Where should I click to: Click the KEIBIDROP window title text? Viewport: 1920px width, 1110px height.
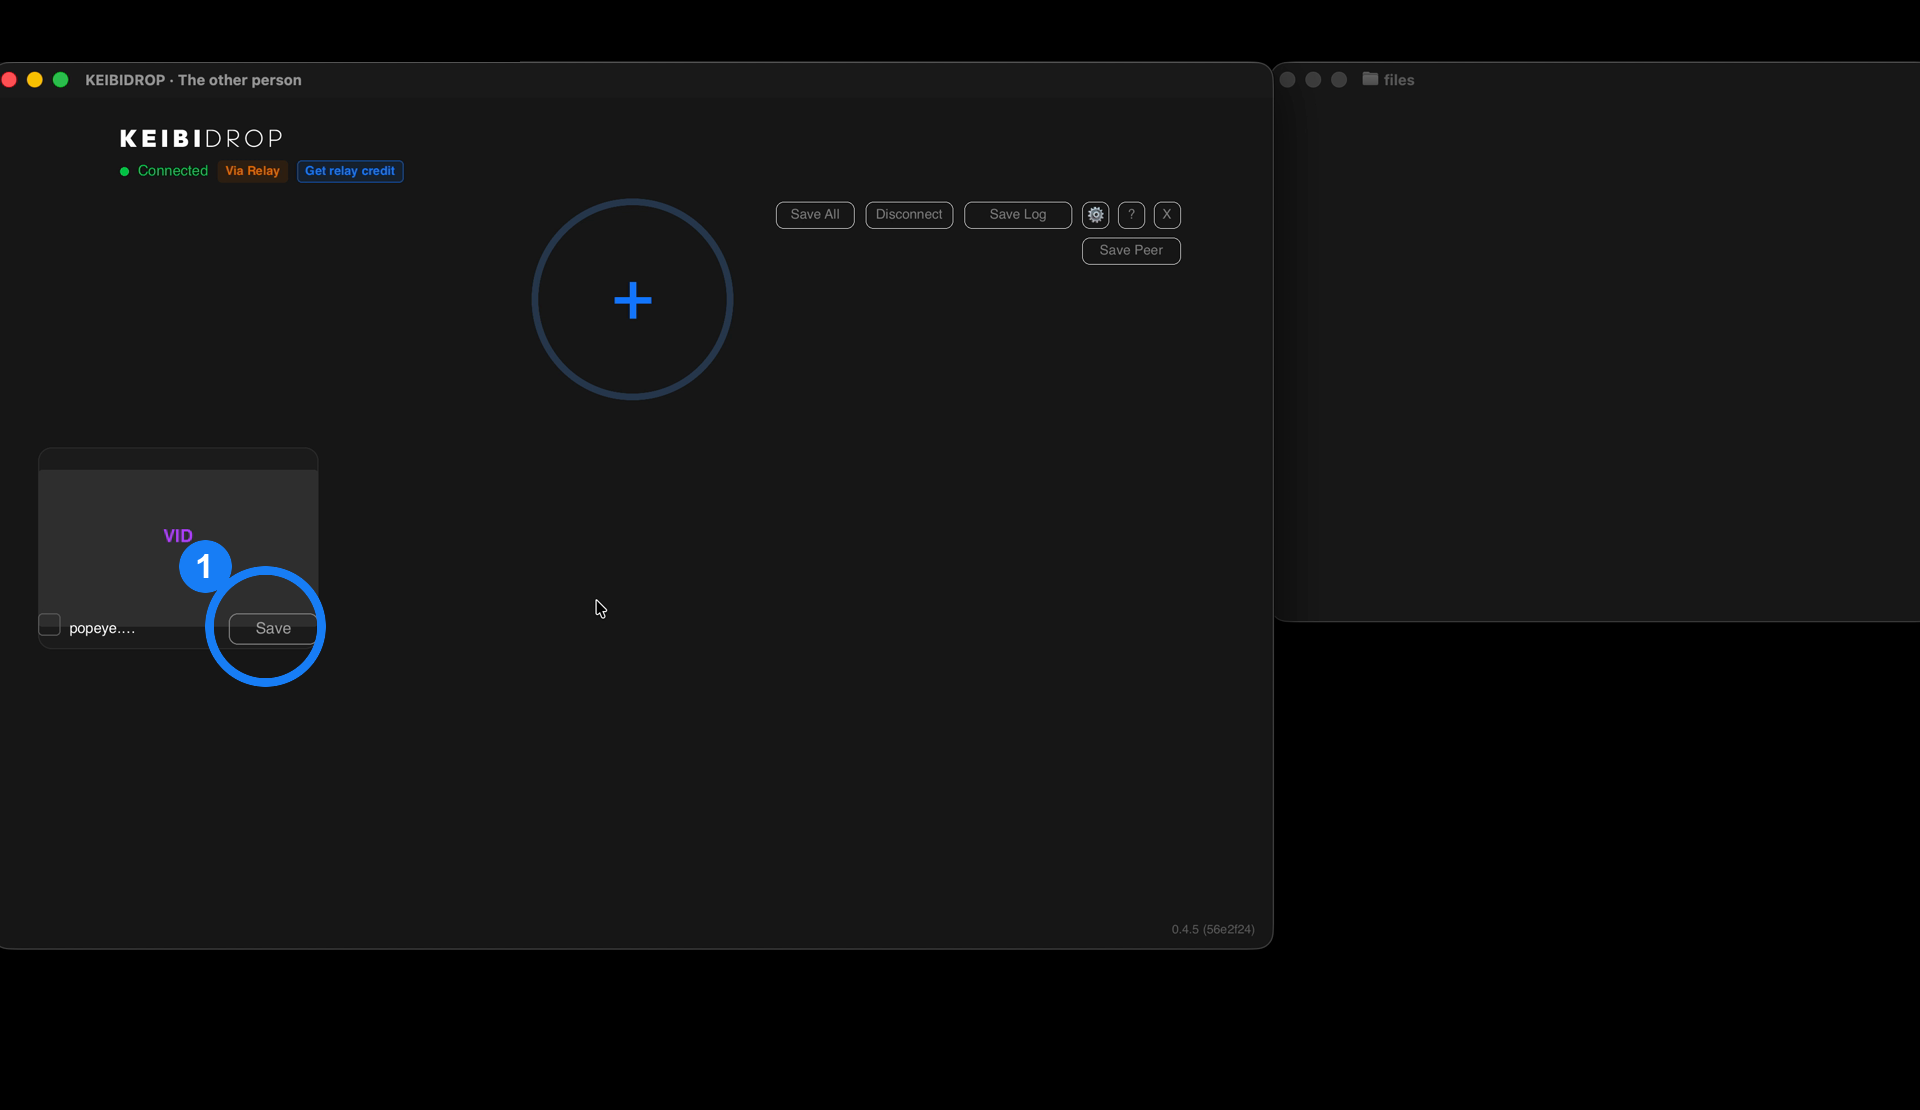193,80
